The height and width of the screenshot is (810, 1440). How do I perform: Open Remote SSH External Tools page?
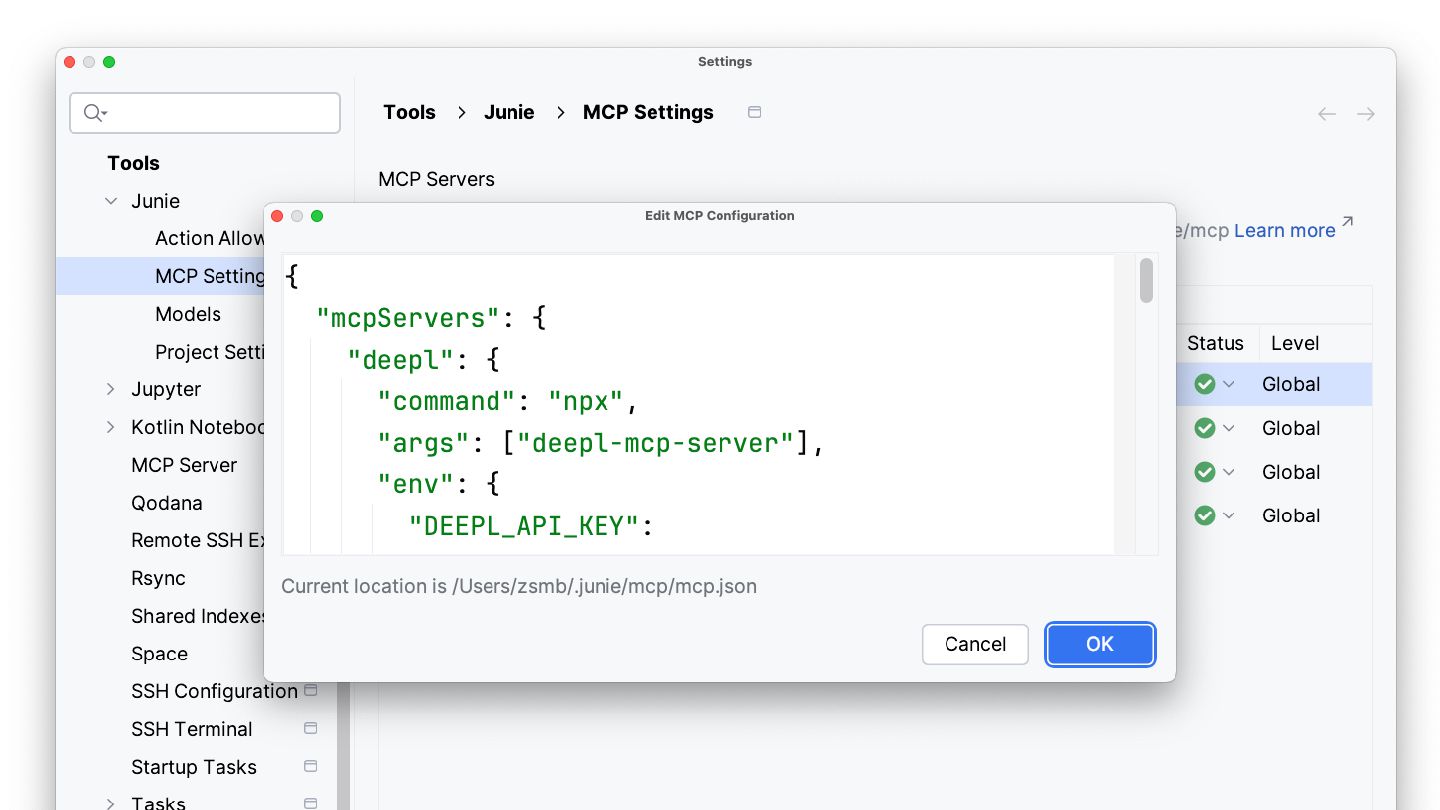pyautogui.click(x=197, y=540)
